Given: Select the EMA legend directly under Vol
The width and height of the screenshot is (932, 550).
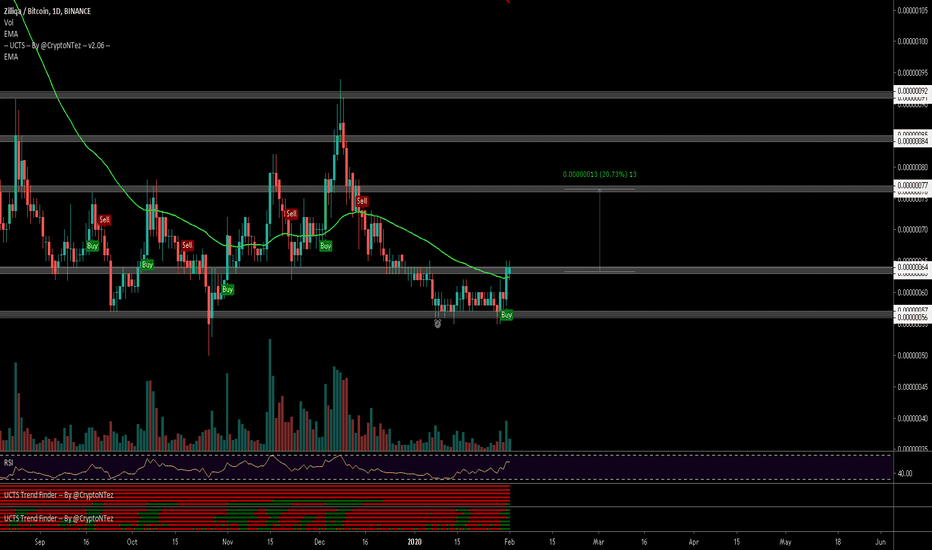Looking at the screenshot, I should click(11, 34).
